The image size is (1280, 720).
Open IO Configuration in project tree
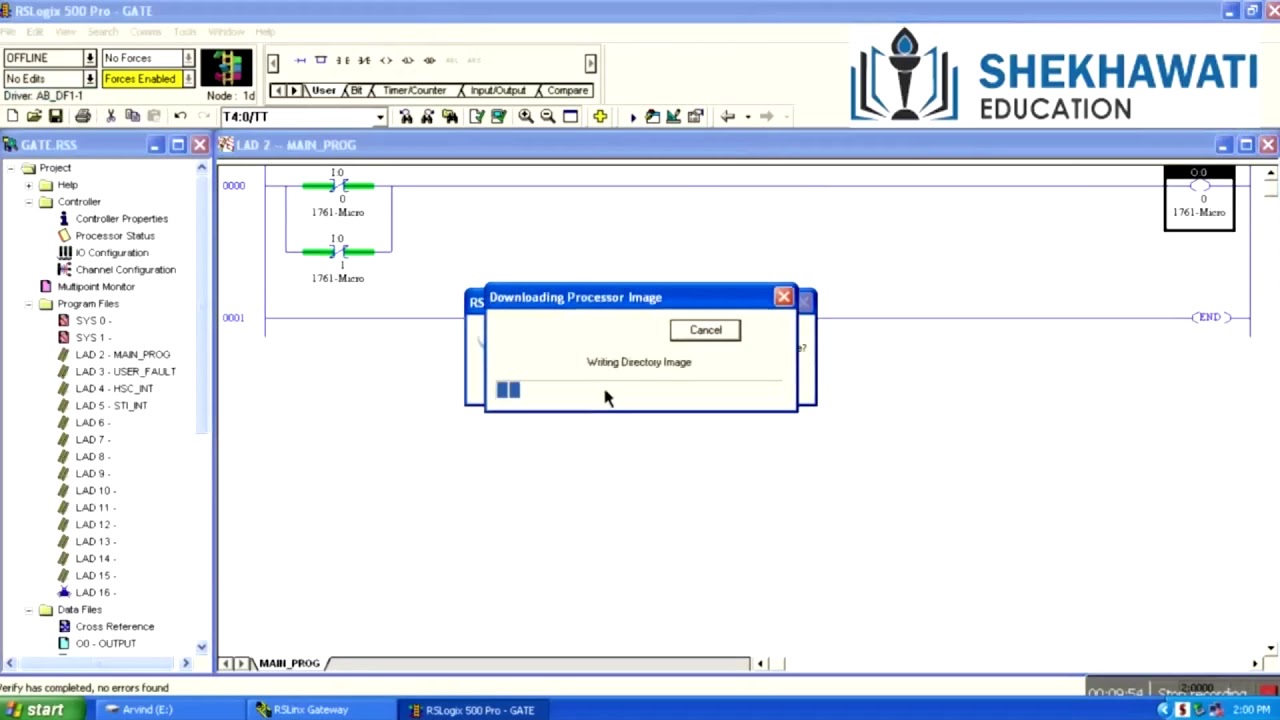112,253
